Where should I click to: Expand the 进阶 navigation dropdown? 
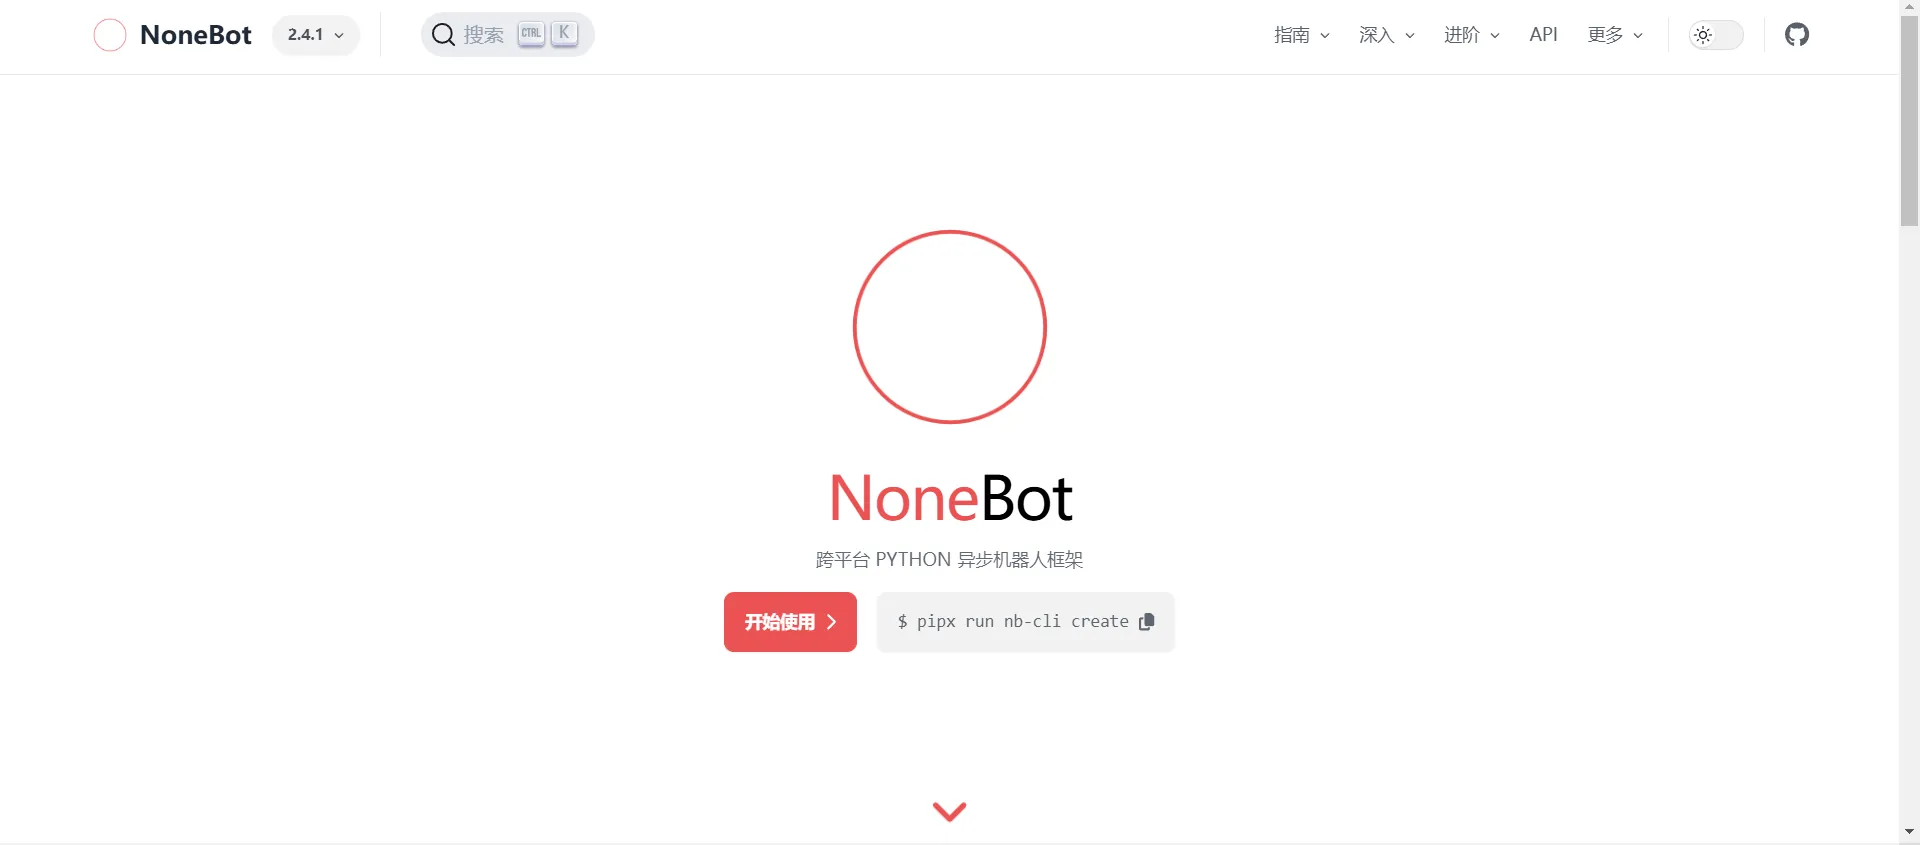pyautogui.click(x=1471, y=35)
